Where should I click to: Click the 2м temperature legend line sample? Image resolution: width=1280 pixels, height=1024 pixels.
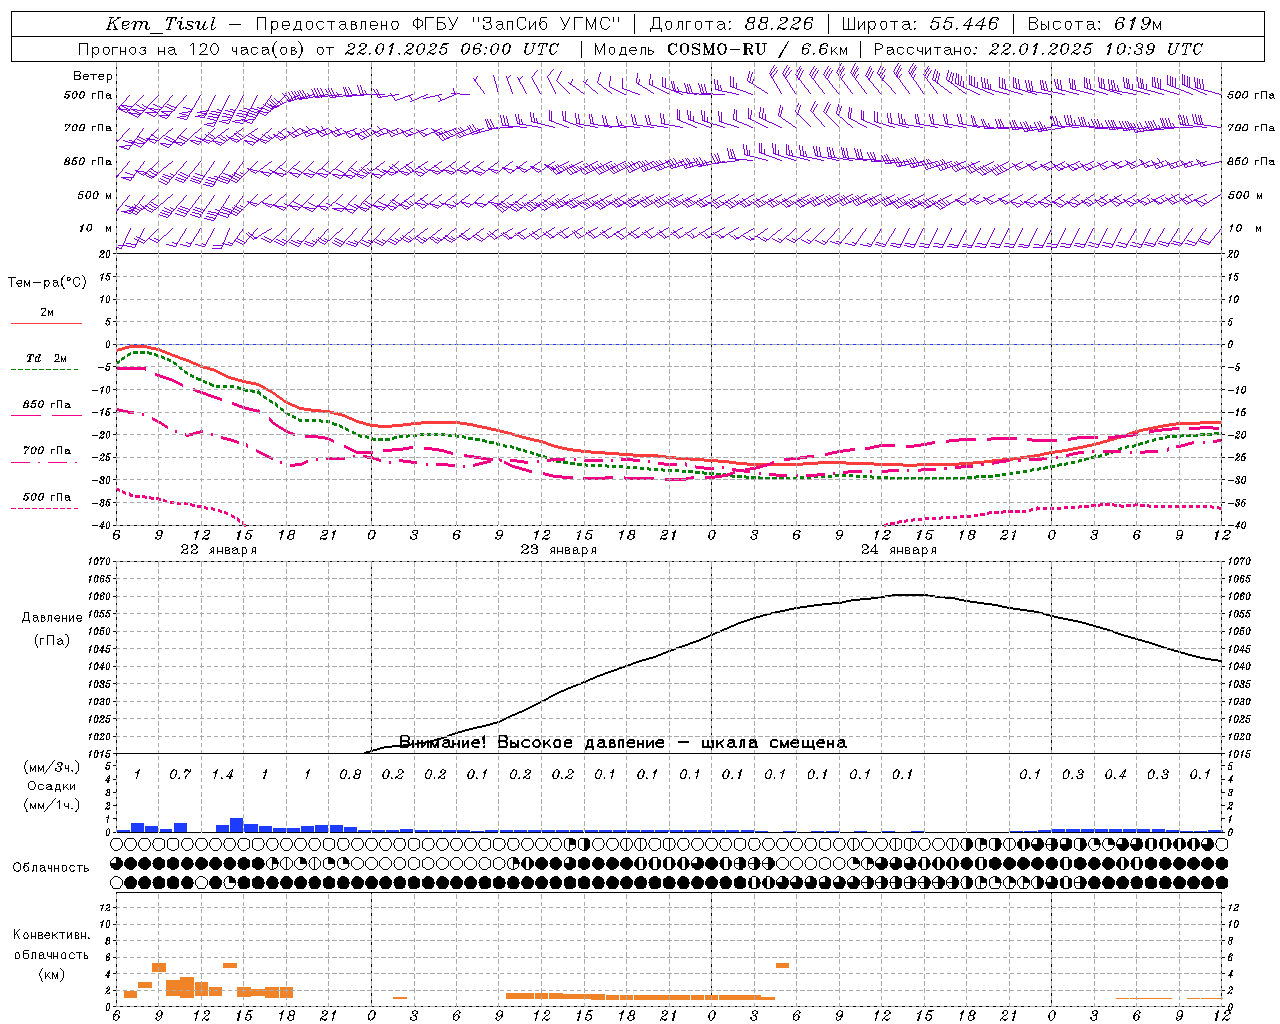tap(46, 323)
